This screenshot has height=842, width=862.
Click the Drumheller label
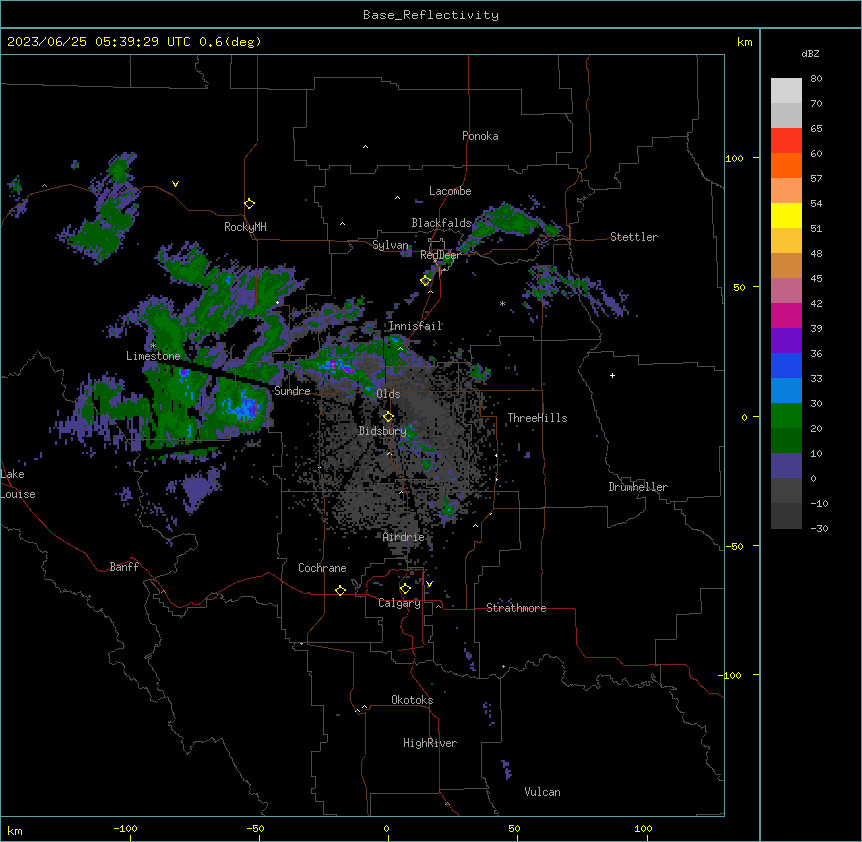click(638, 487)
